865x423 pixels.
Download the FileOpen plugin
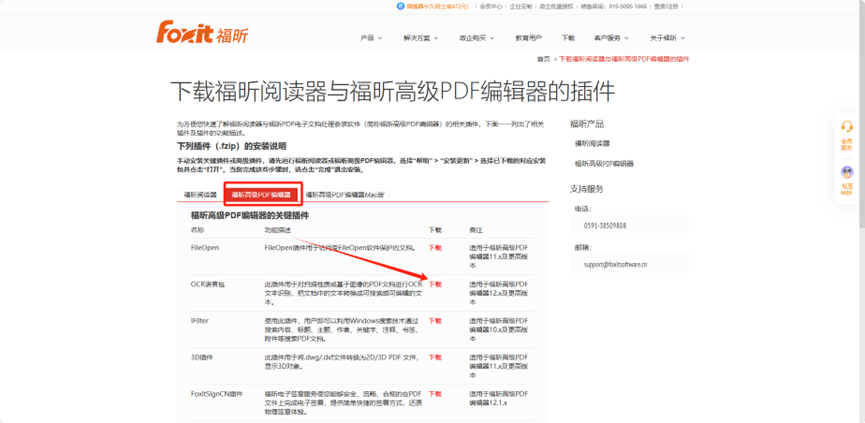[x=435, y=248]
